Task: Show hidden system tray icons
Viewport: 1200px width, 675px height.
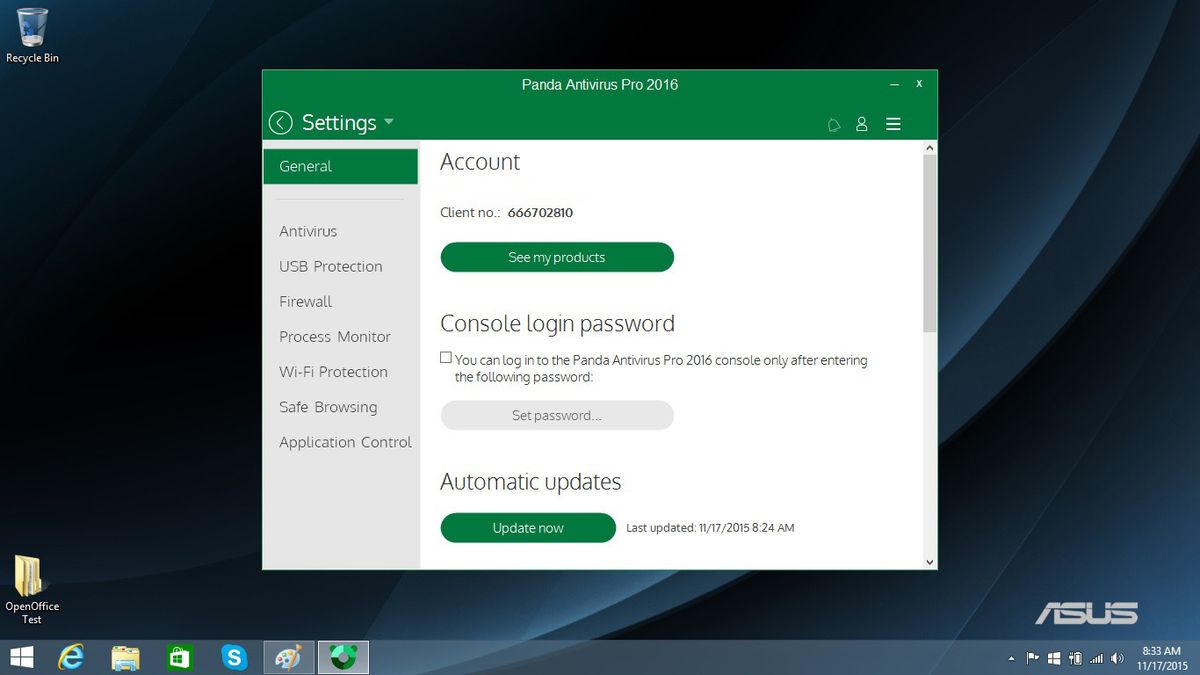Action: pyautogui.click(x=1011, y=659)
